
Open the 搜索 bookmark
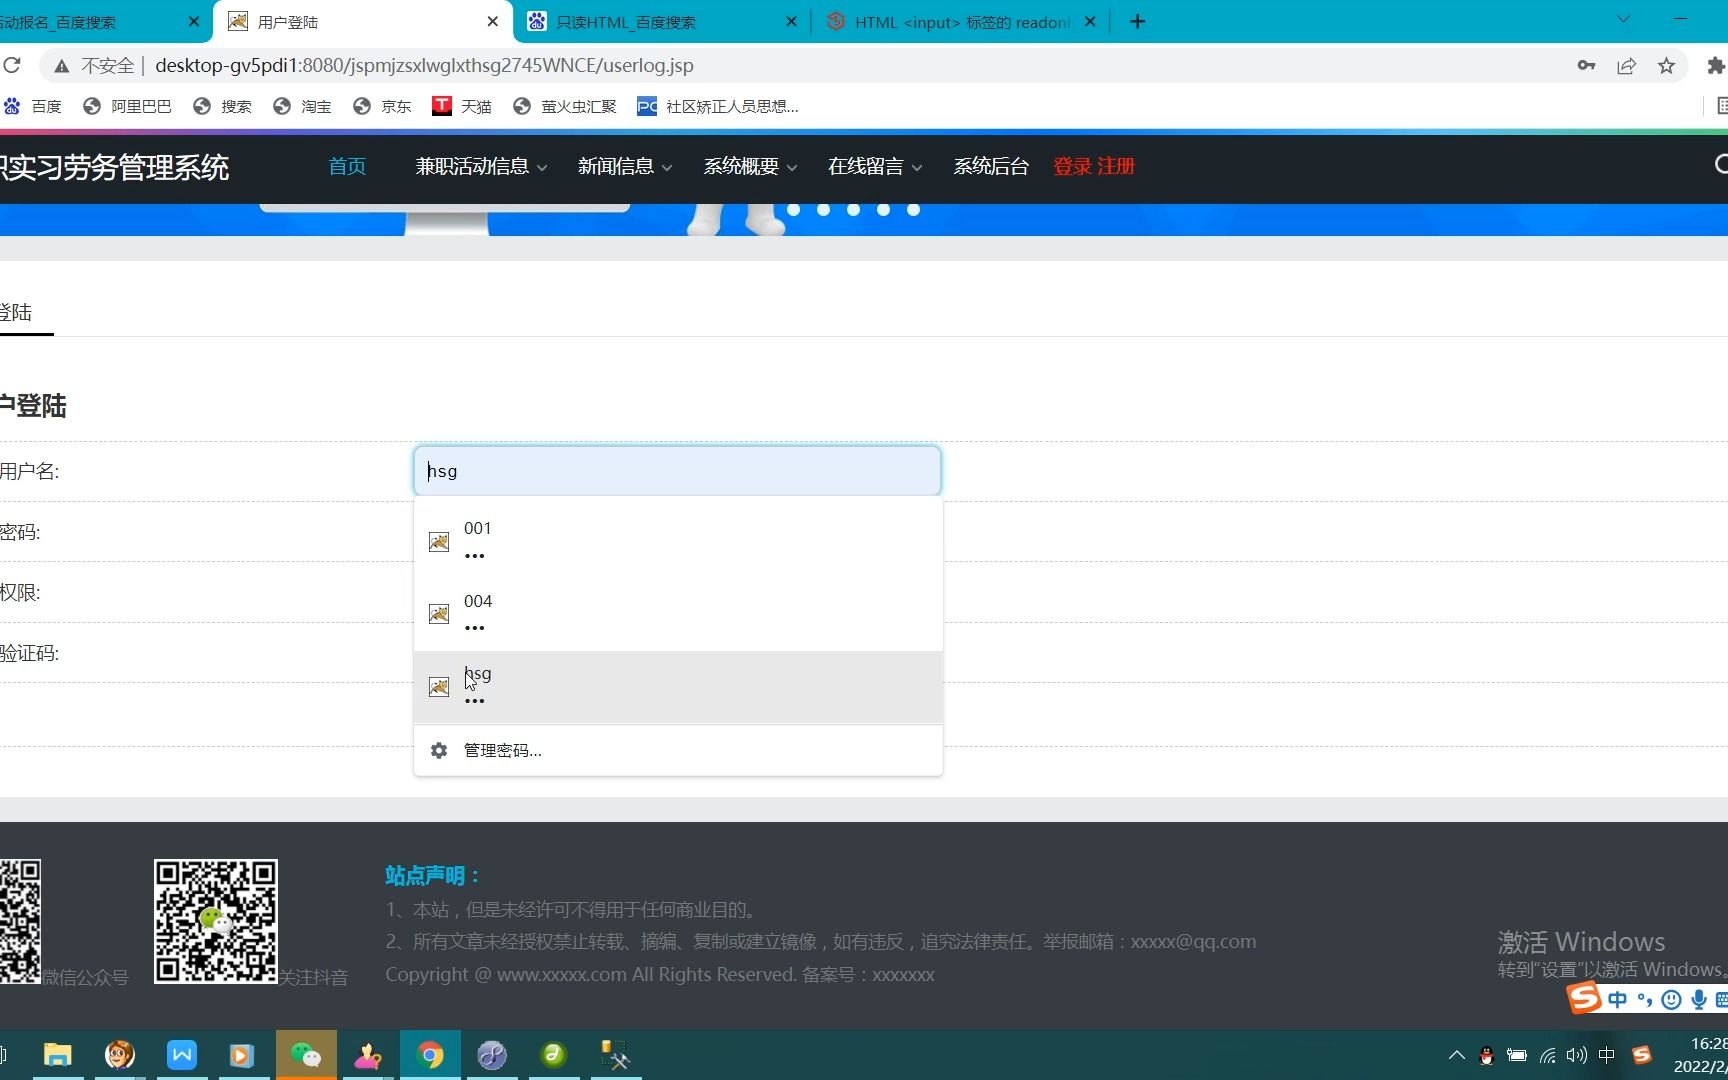[222, 106]
